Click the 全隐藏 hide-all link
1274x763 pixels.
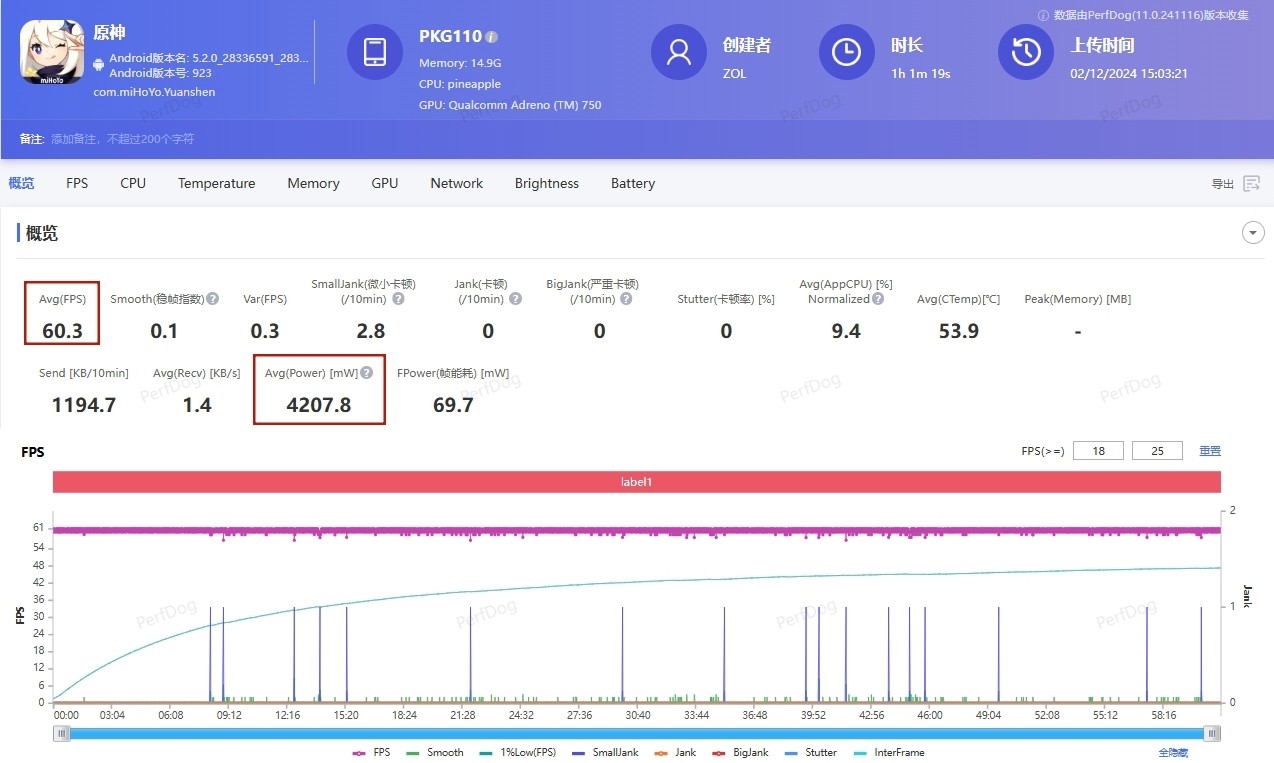tap(1172, 753)
